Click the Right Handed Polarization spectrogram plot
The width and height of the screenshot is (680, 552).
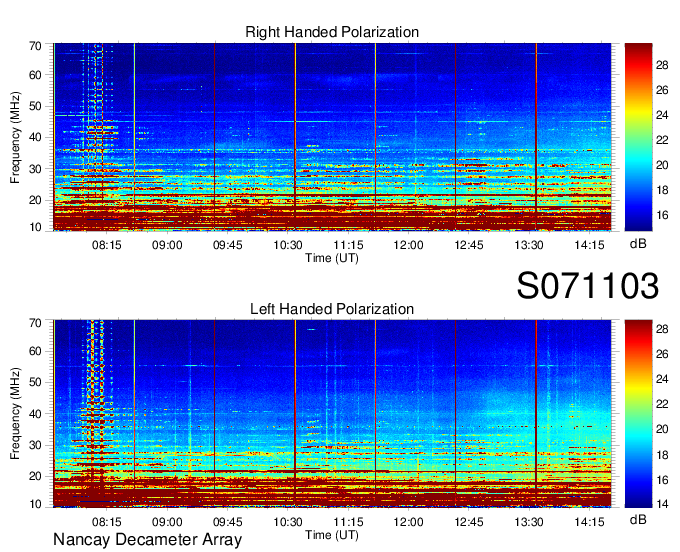pyautogui.click(x=332, y=137)
